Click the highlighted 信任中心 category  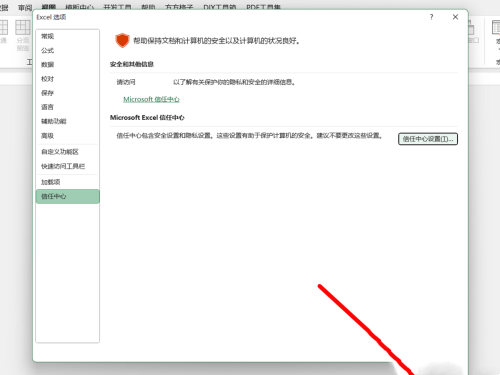(68, 196)
